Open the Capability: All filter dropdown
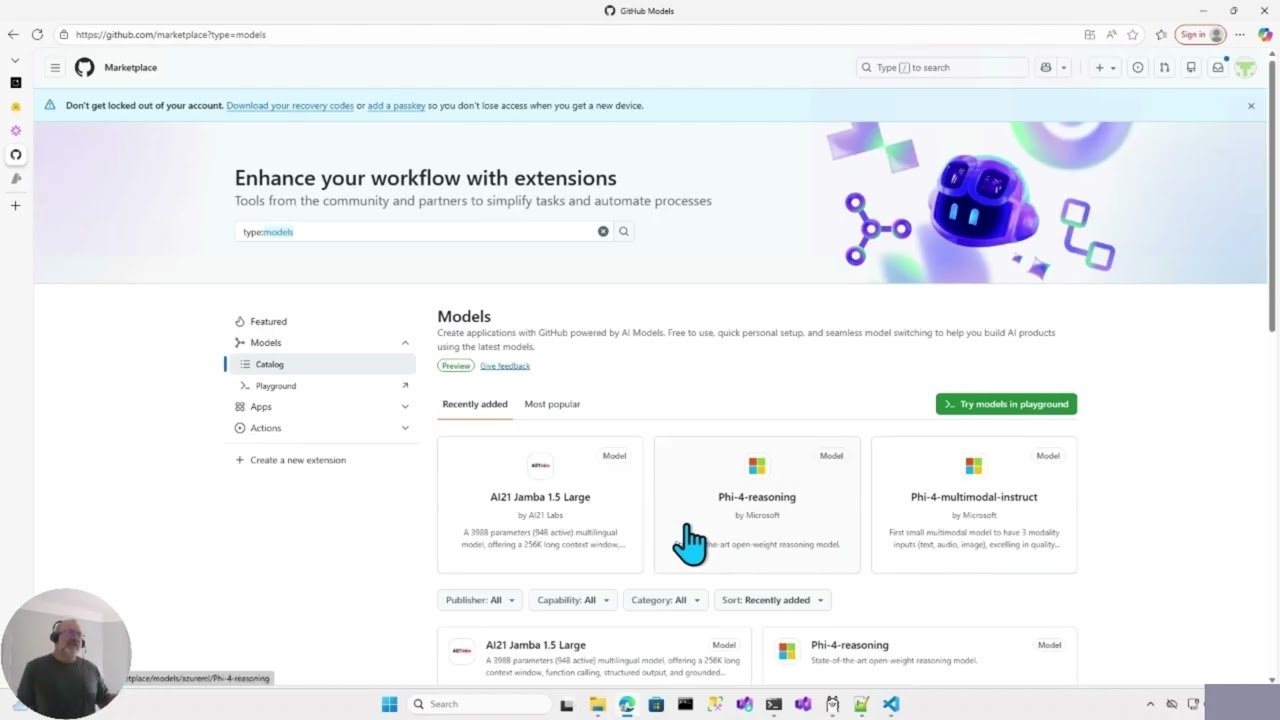 (573, 600)
